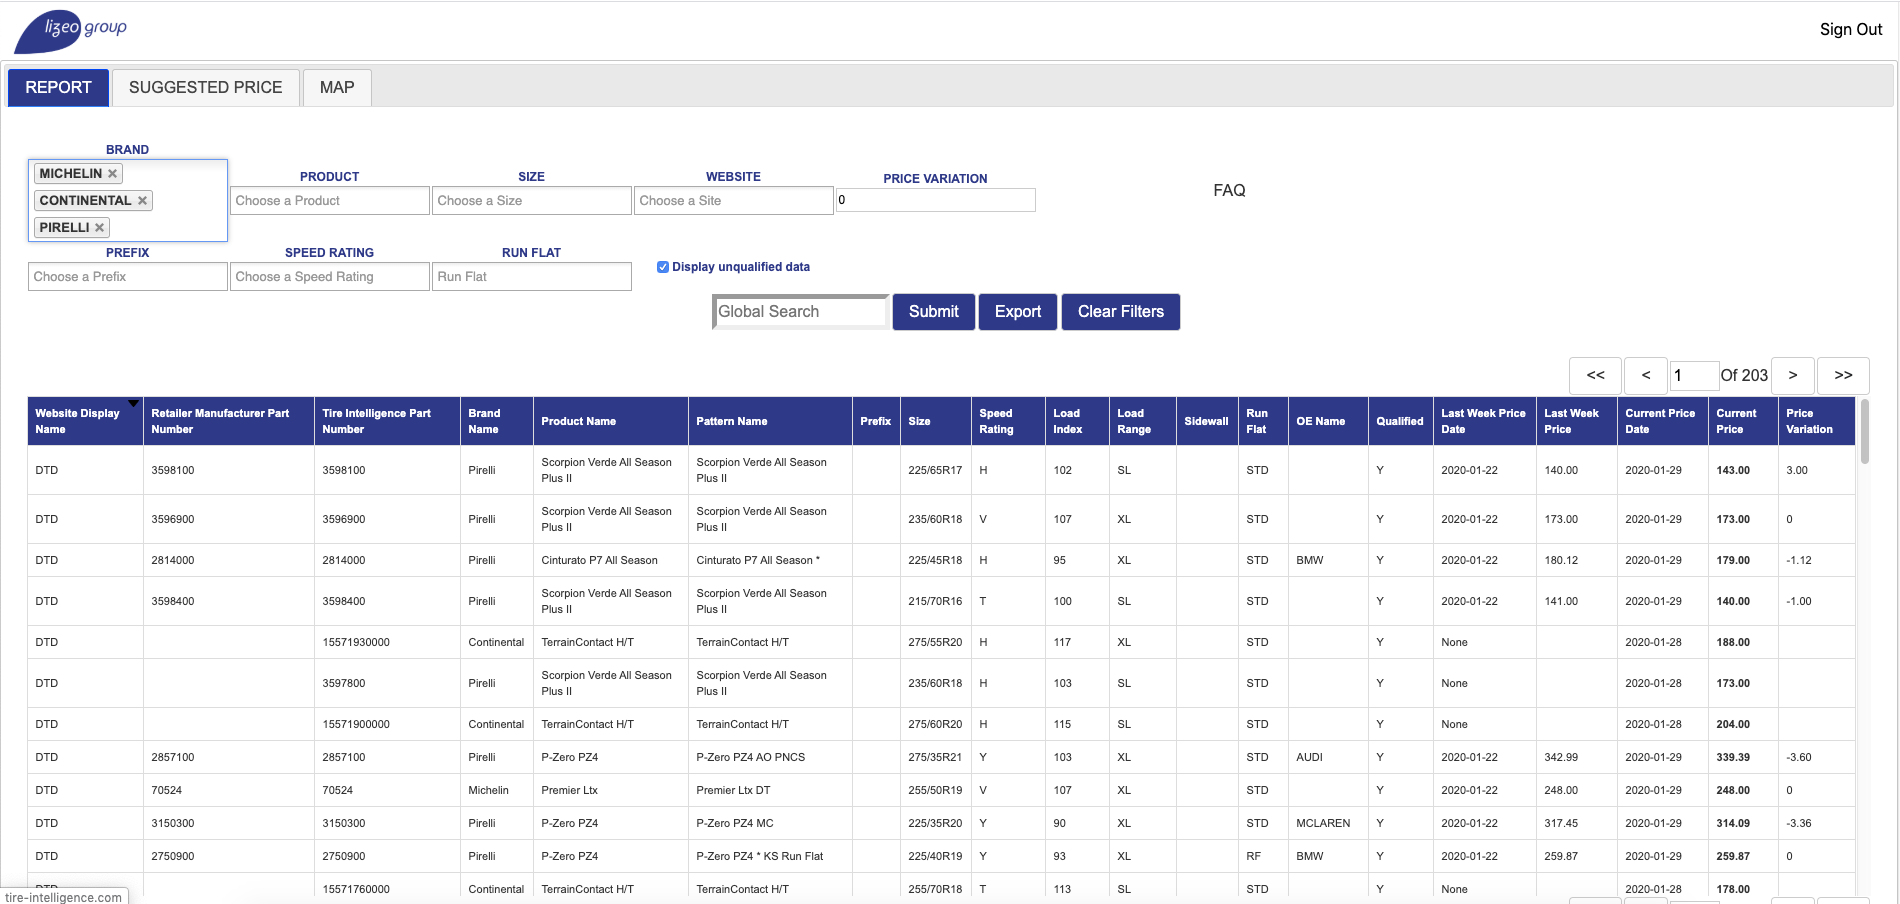Sort by Pattern Name column header
This screenshot has width=1900, height=904.
[770, 422]
